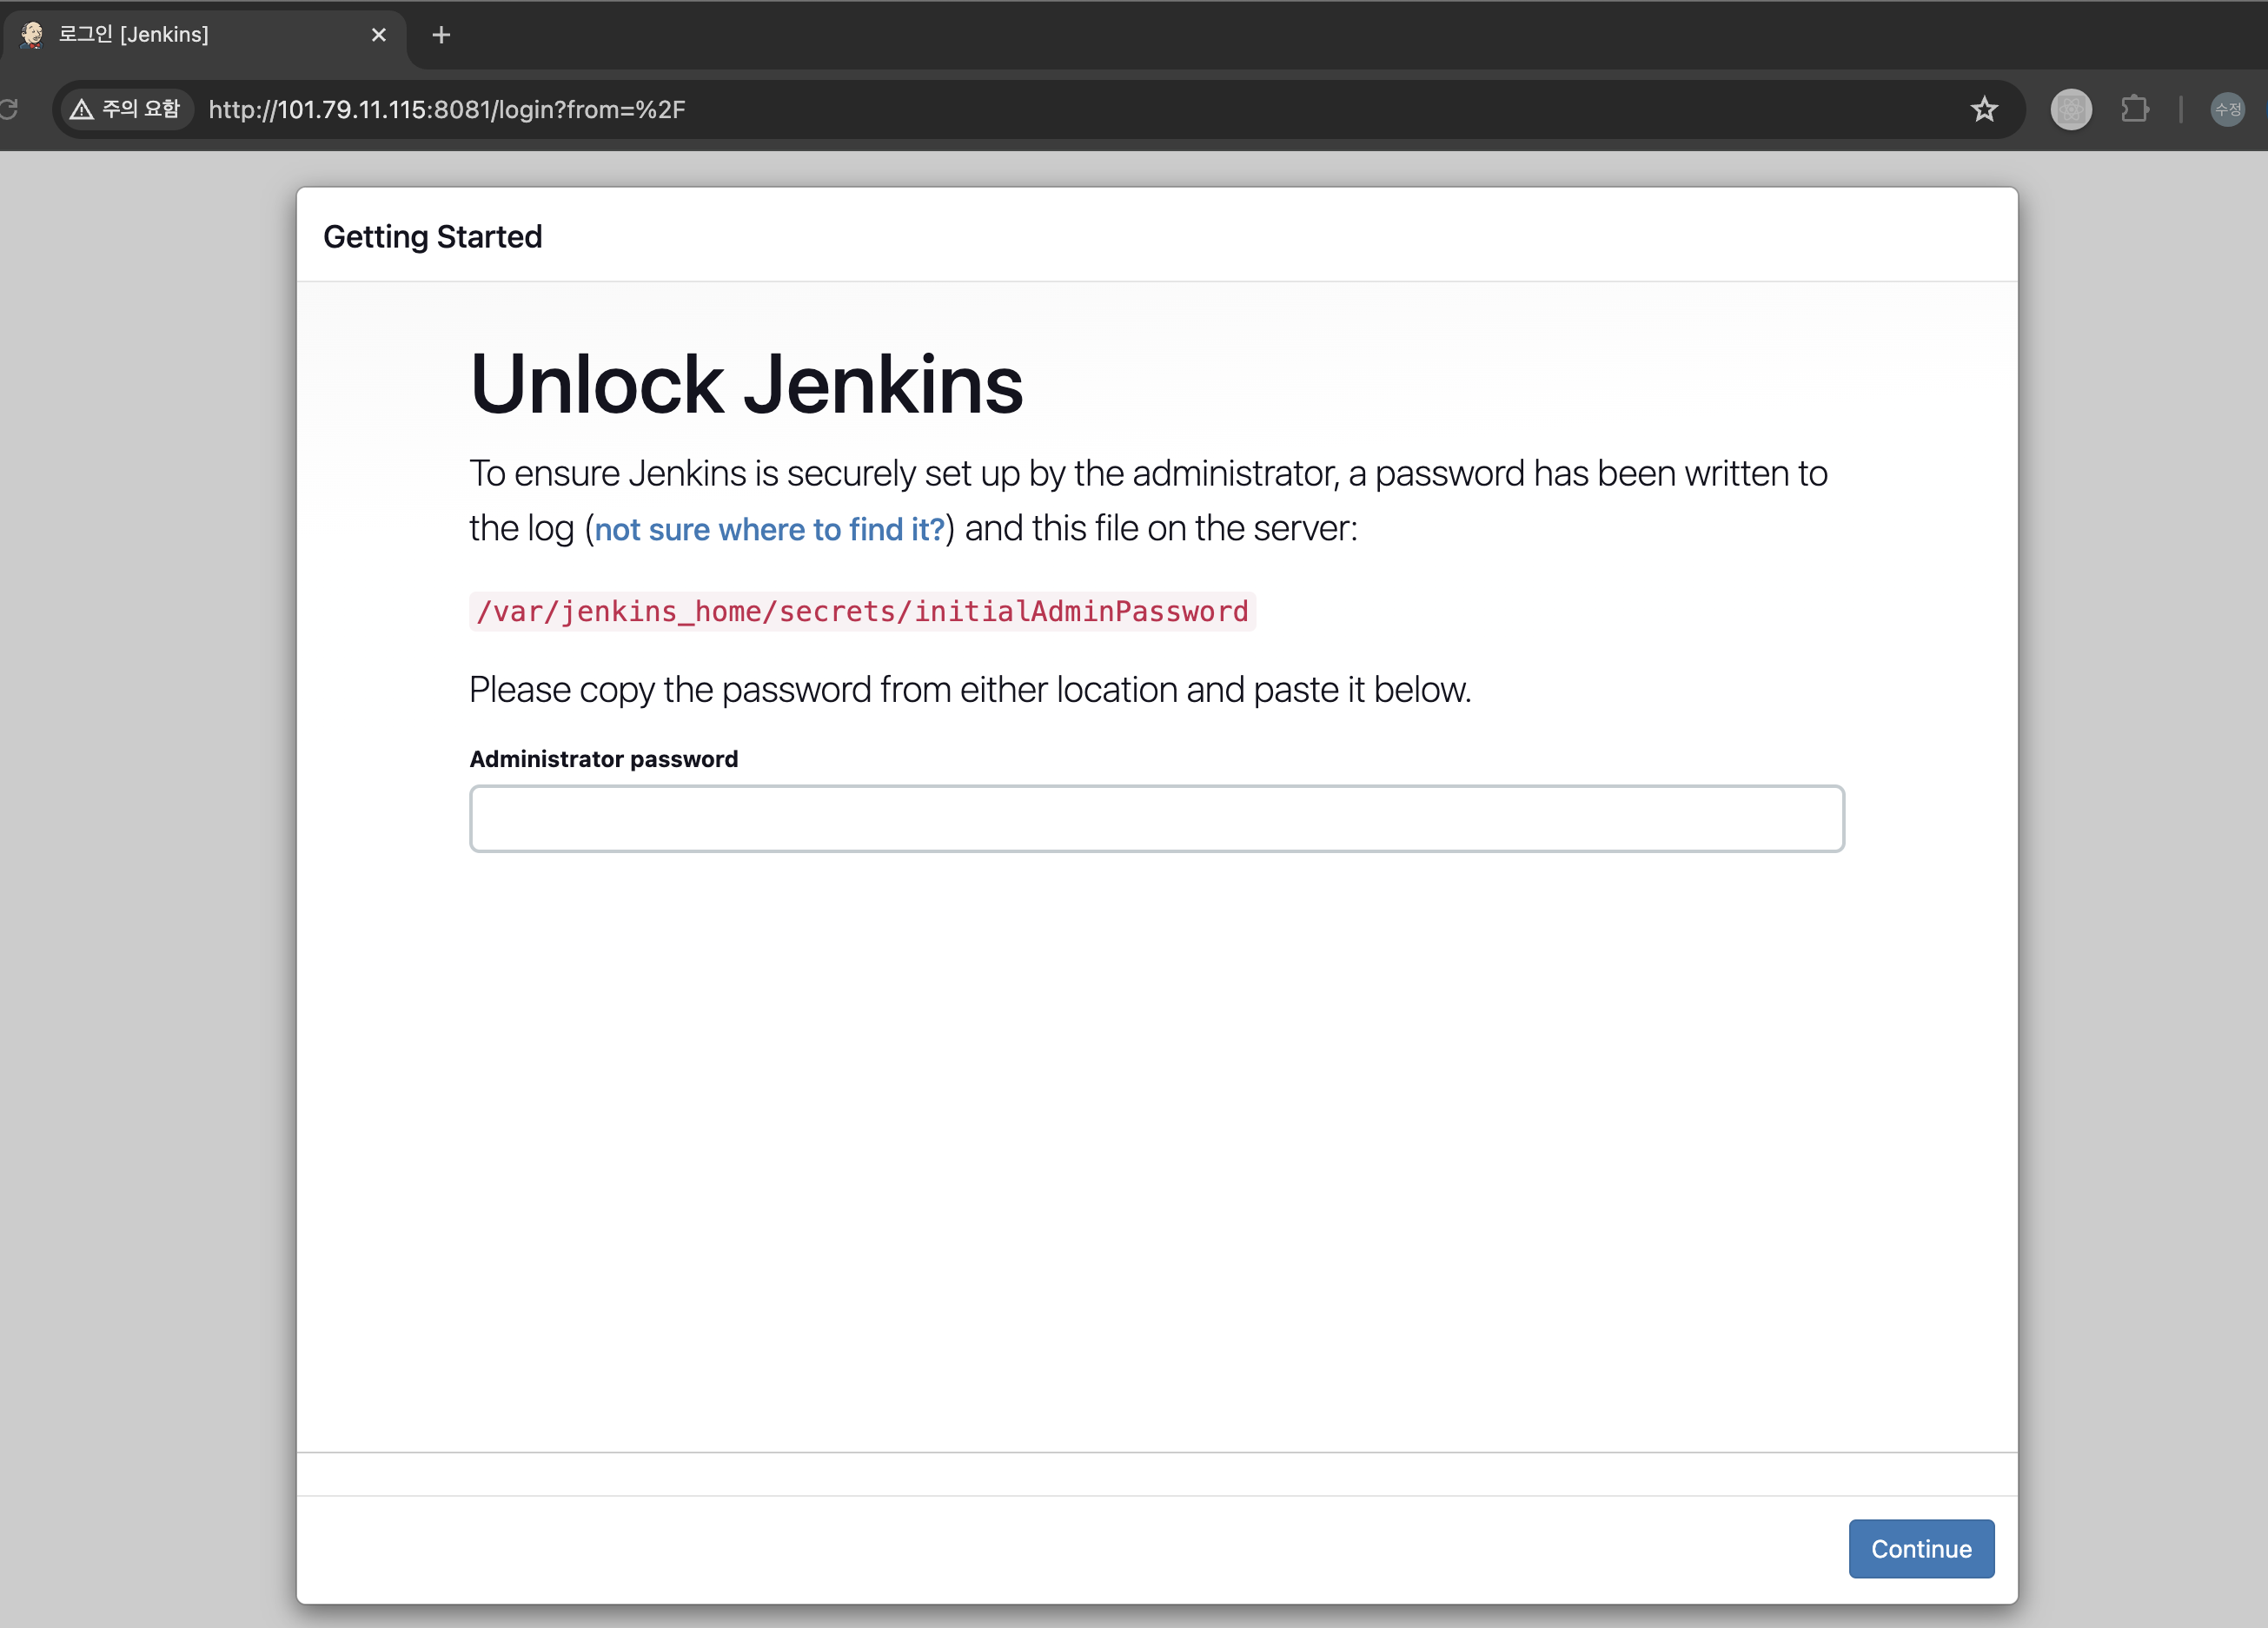
Task: Click the Jenkins favicon on the tab
Action: (x=32, y=35)
